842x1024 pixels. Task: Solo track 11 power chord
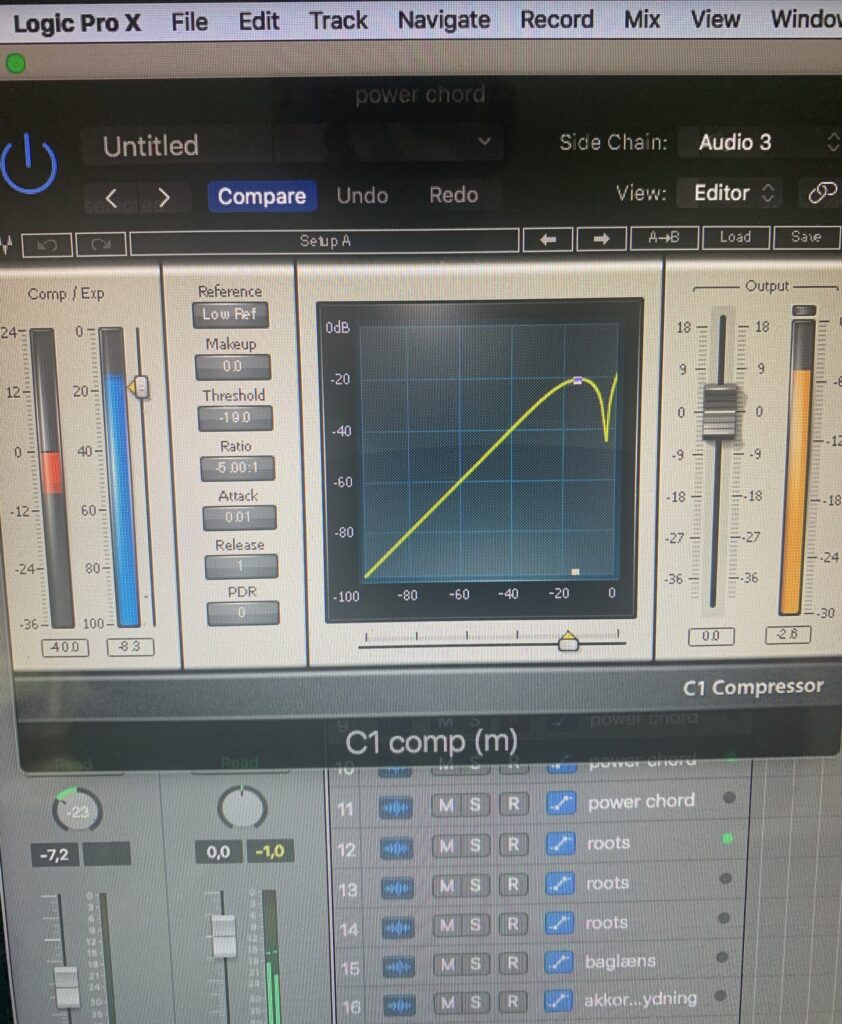(475, 805)
